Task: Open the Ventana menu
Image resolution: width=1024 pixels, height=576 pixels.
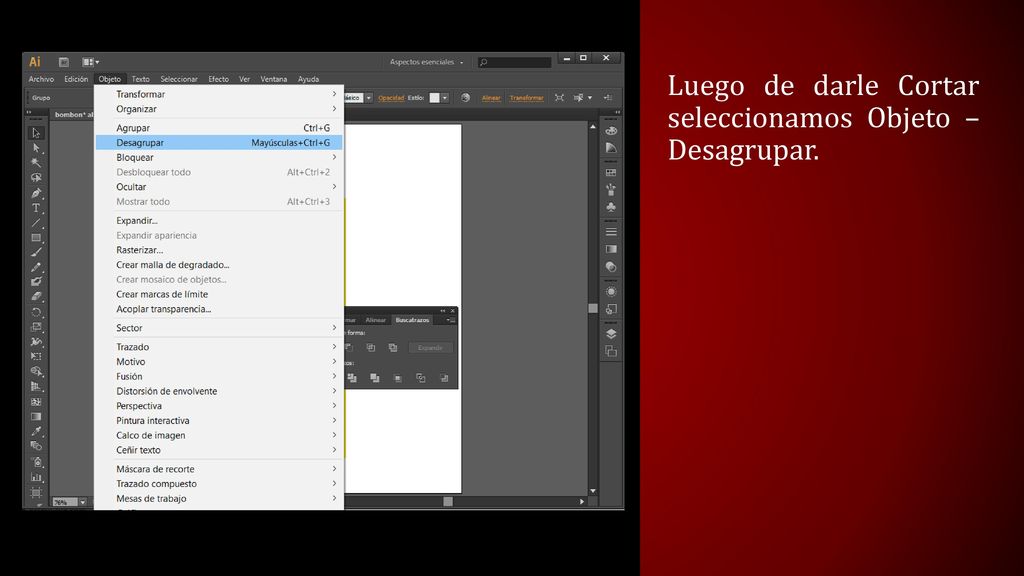Action: click(274, 79)
